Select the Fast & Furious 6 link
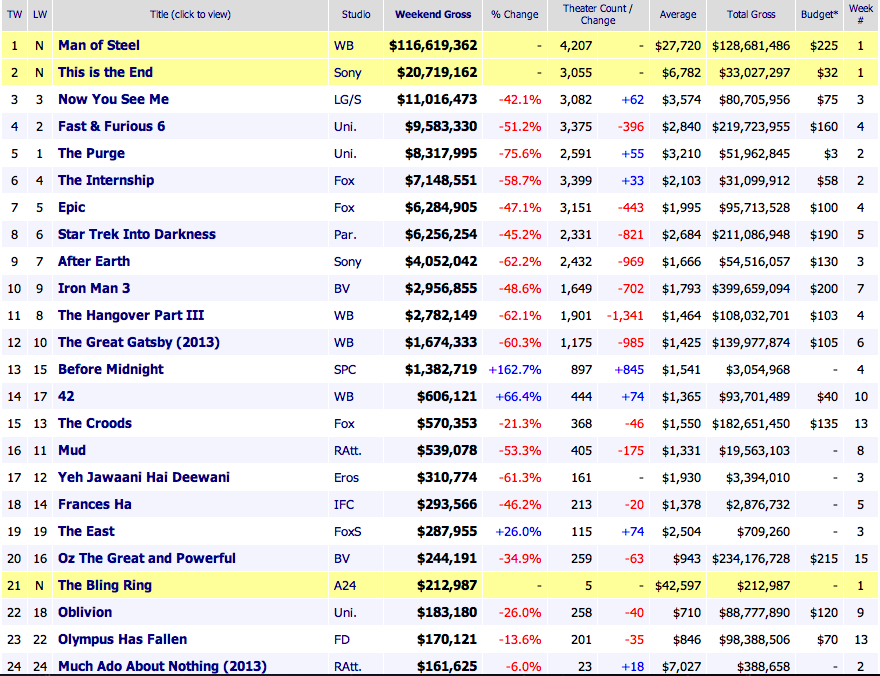Image resolution: width=880 pixels, height=676 pixels. point(111,126)
